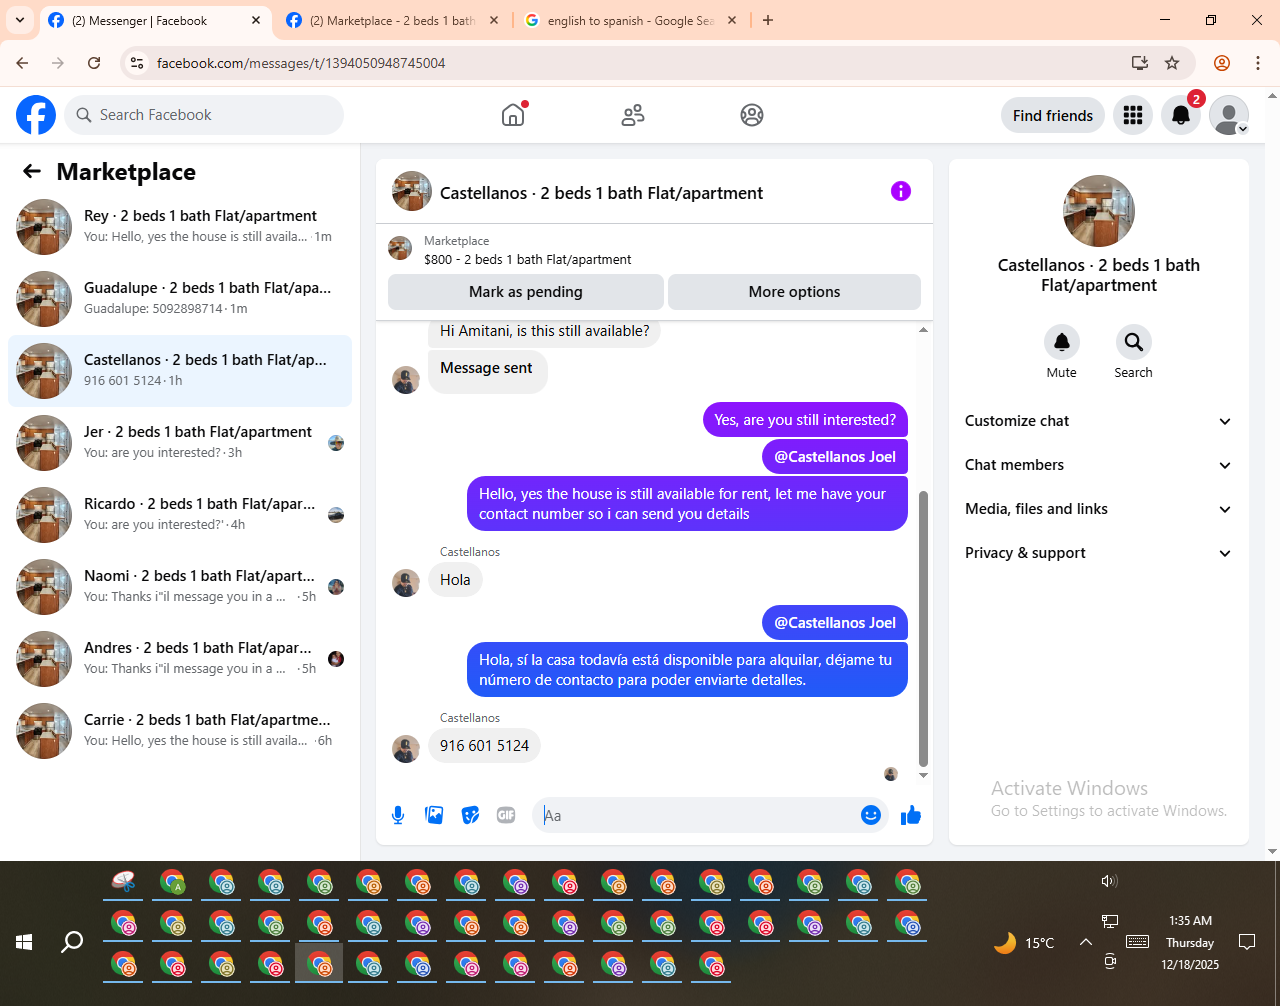Mute the Castellanos conversation bell icon
This screenshot has height=1006, width=1280.
tap(1062, 342)
